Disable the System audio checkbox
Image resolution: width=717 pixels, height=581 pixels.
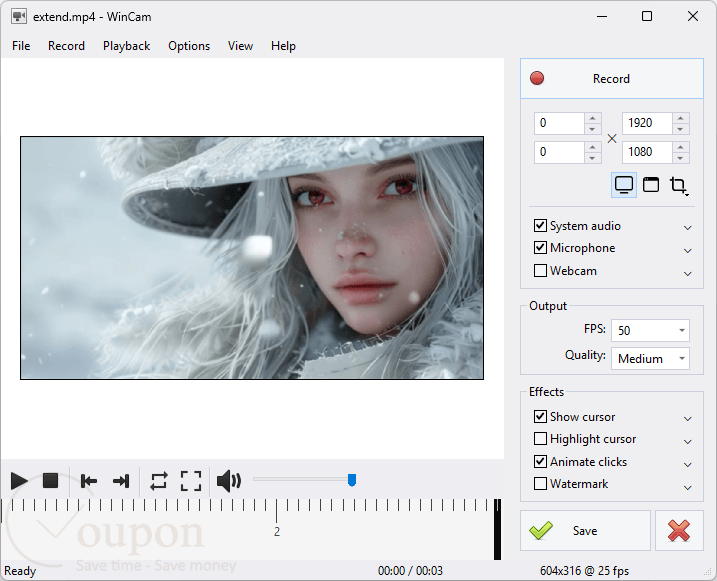tap(540, 225)
